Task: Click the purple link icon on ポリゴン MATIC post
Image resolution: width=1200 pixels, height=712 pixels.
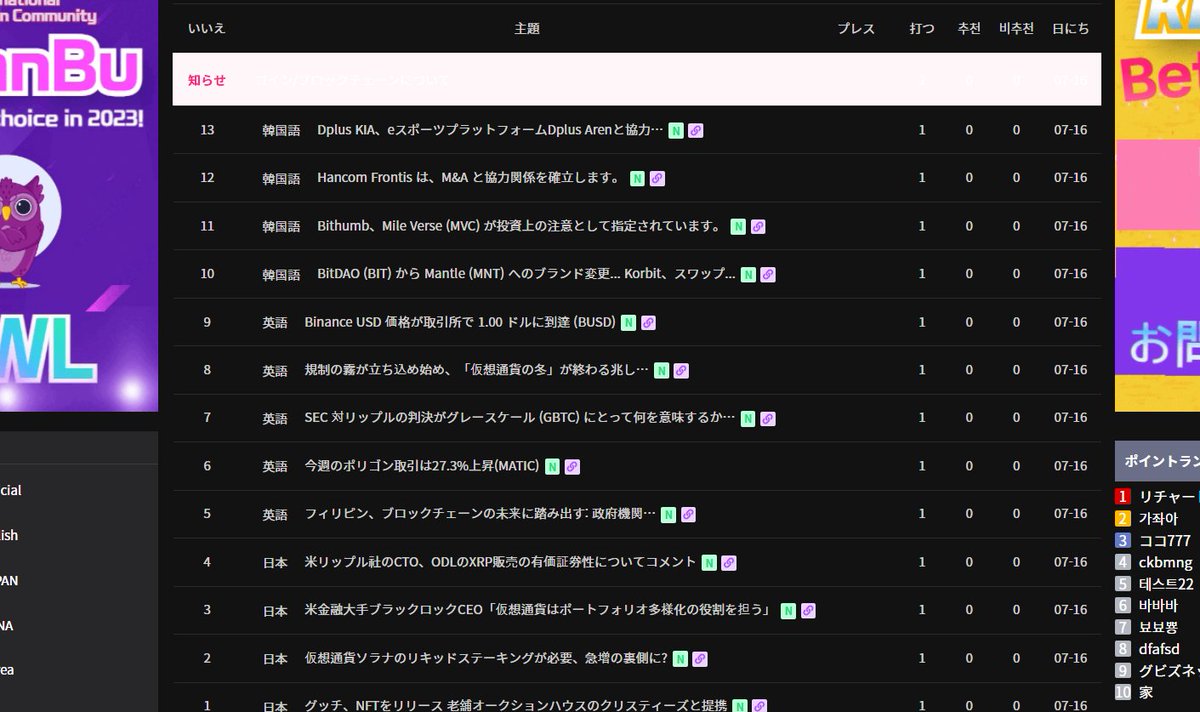Action: [x=572, y=466]
